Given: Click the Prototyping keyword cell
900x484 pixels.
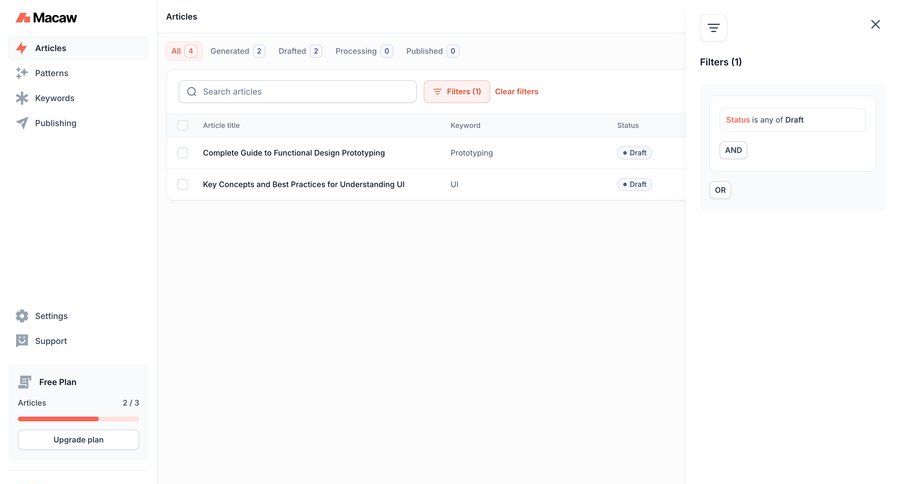Looking at the screenshot, I should (471, 153).
